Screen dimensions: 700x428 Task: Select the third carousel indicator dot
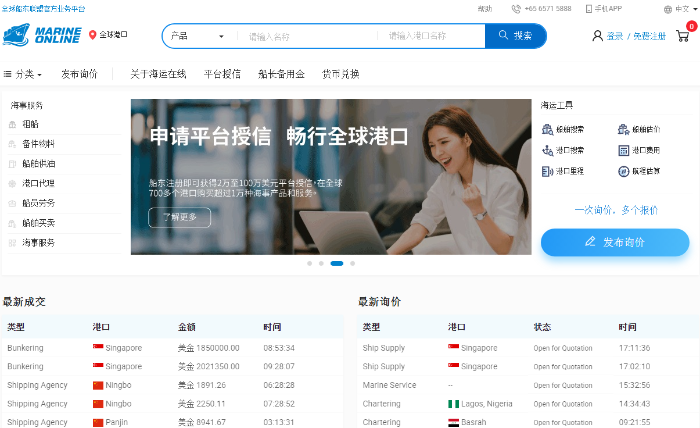pos(337,263)
